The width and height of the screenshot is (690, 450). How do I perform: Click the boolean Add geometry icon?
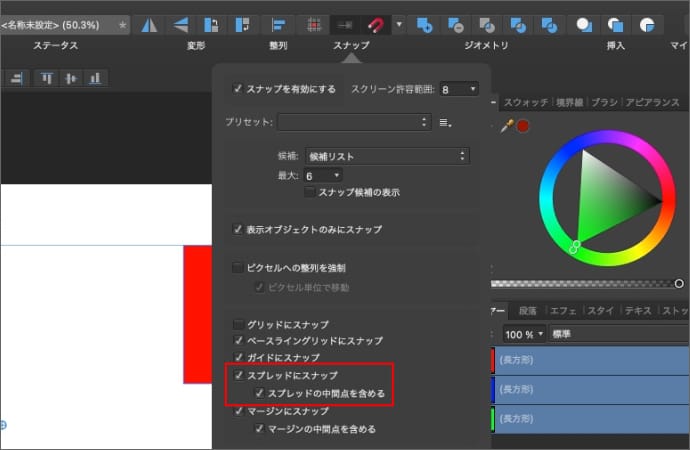point(424,23)
